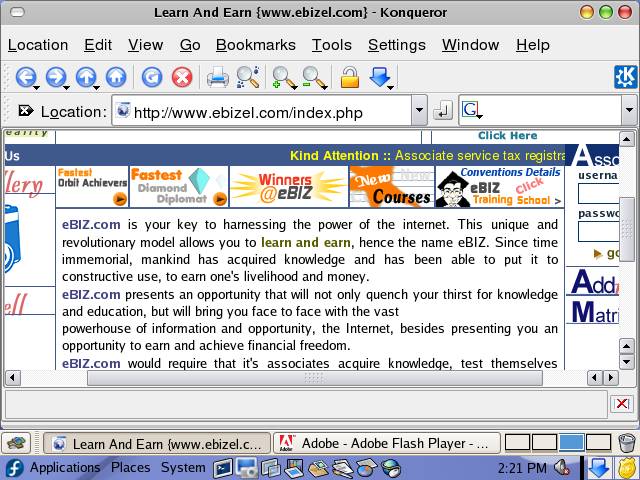Open the search bar dropdown arrow
This screenshot has height=480, width=640.
point(628,111)
